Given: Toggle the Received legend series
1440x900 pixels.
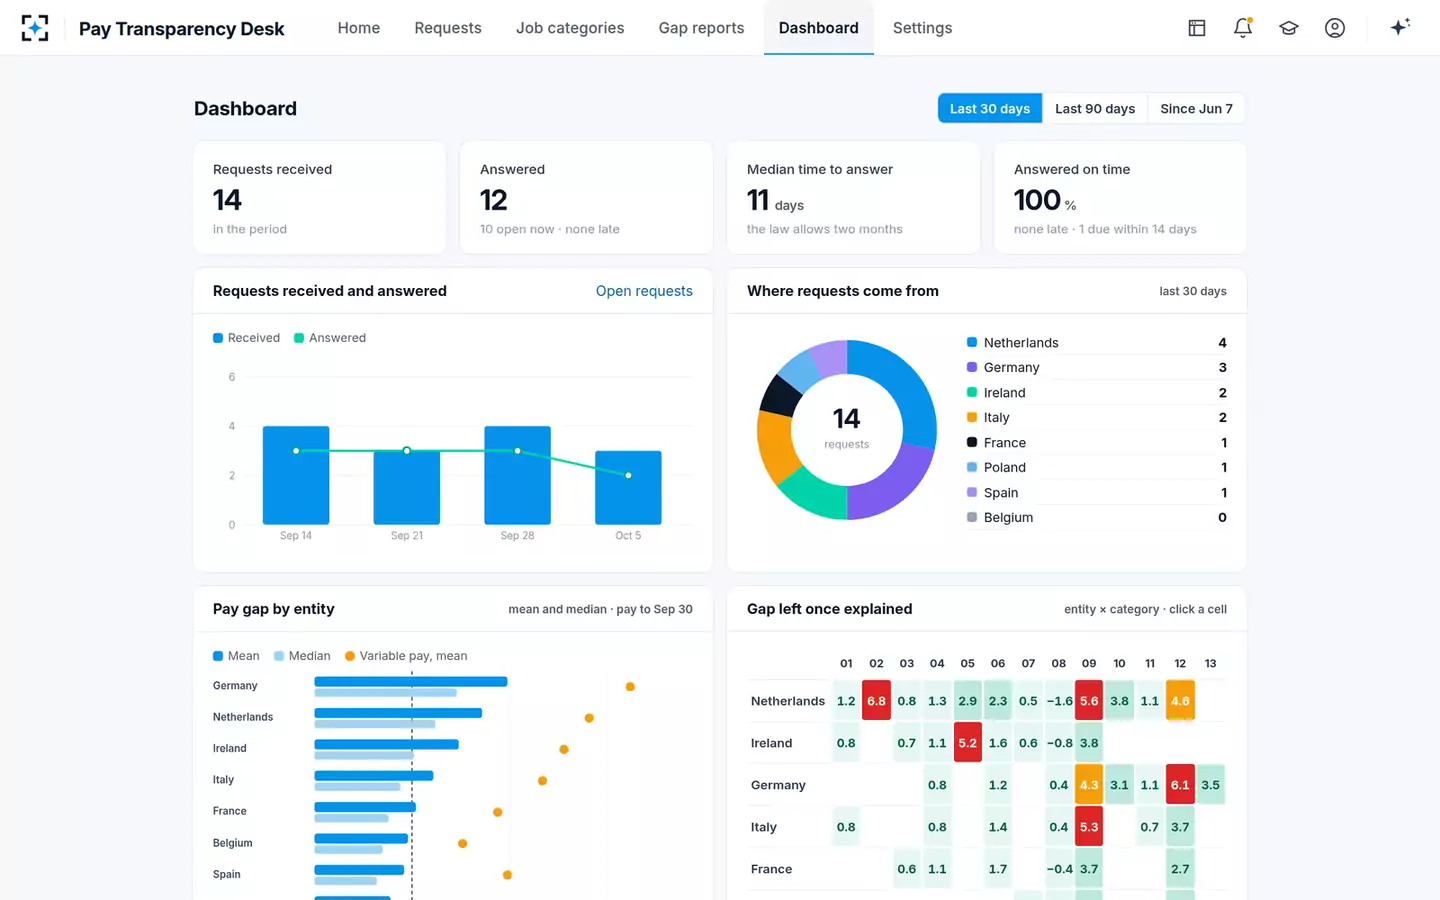Looking at the screenshot, I should click(246, 338).
